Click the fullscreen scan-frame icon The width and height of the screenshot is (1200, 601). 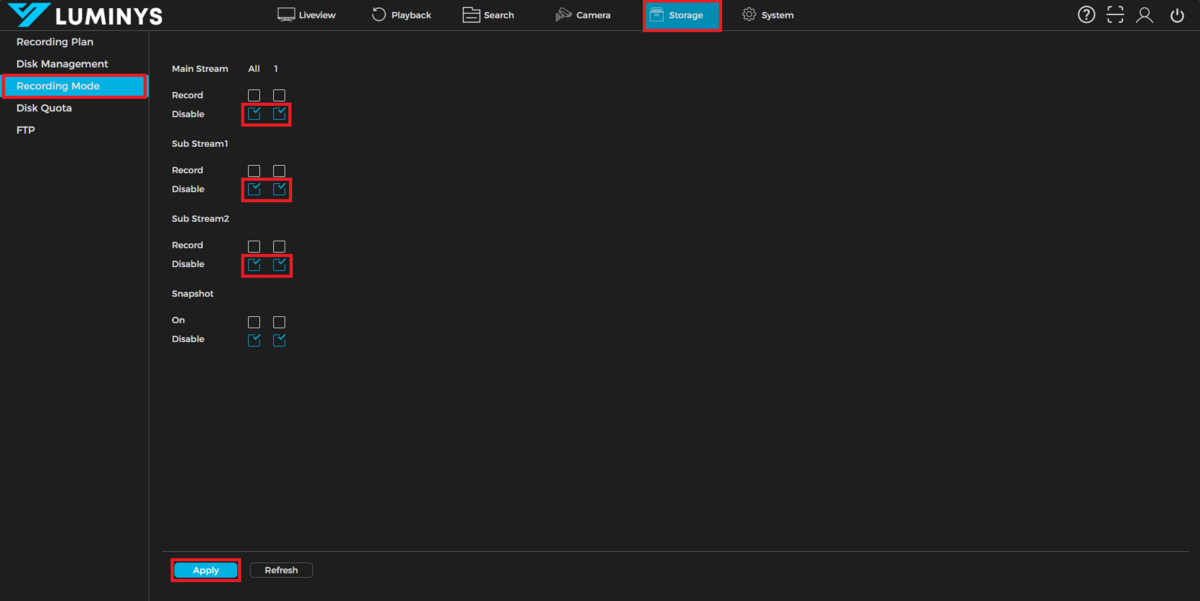1115,15
